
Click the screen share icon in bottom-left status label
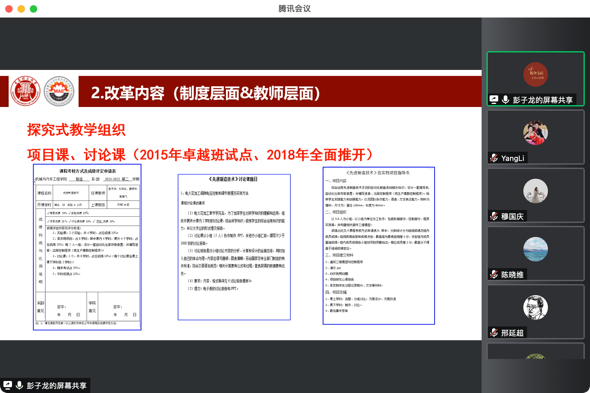click(8, 385)
